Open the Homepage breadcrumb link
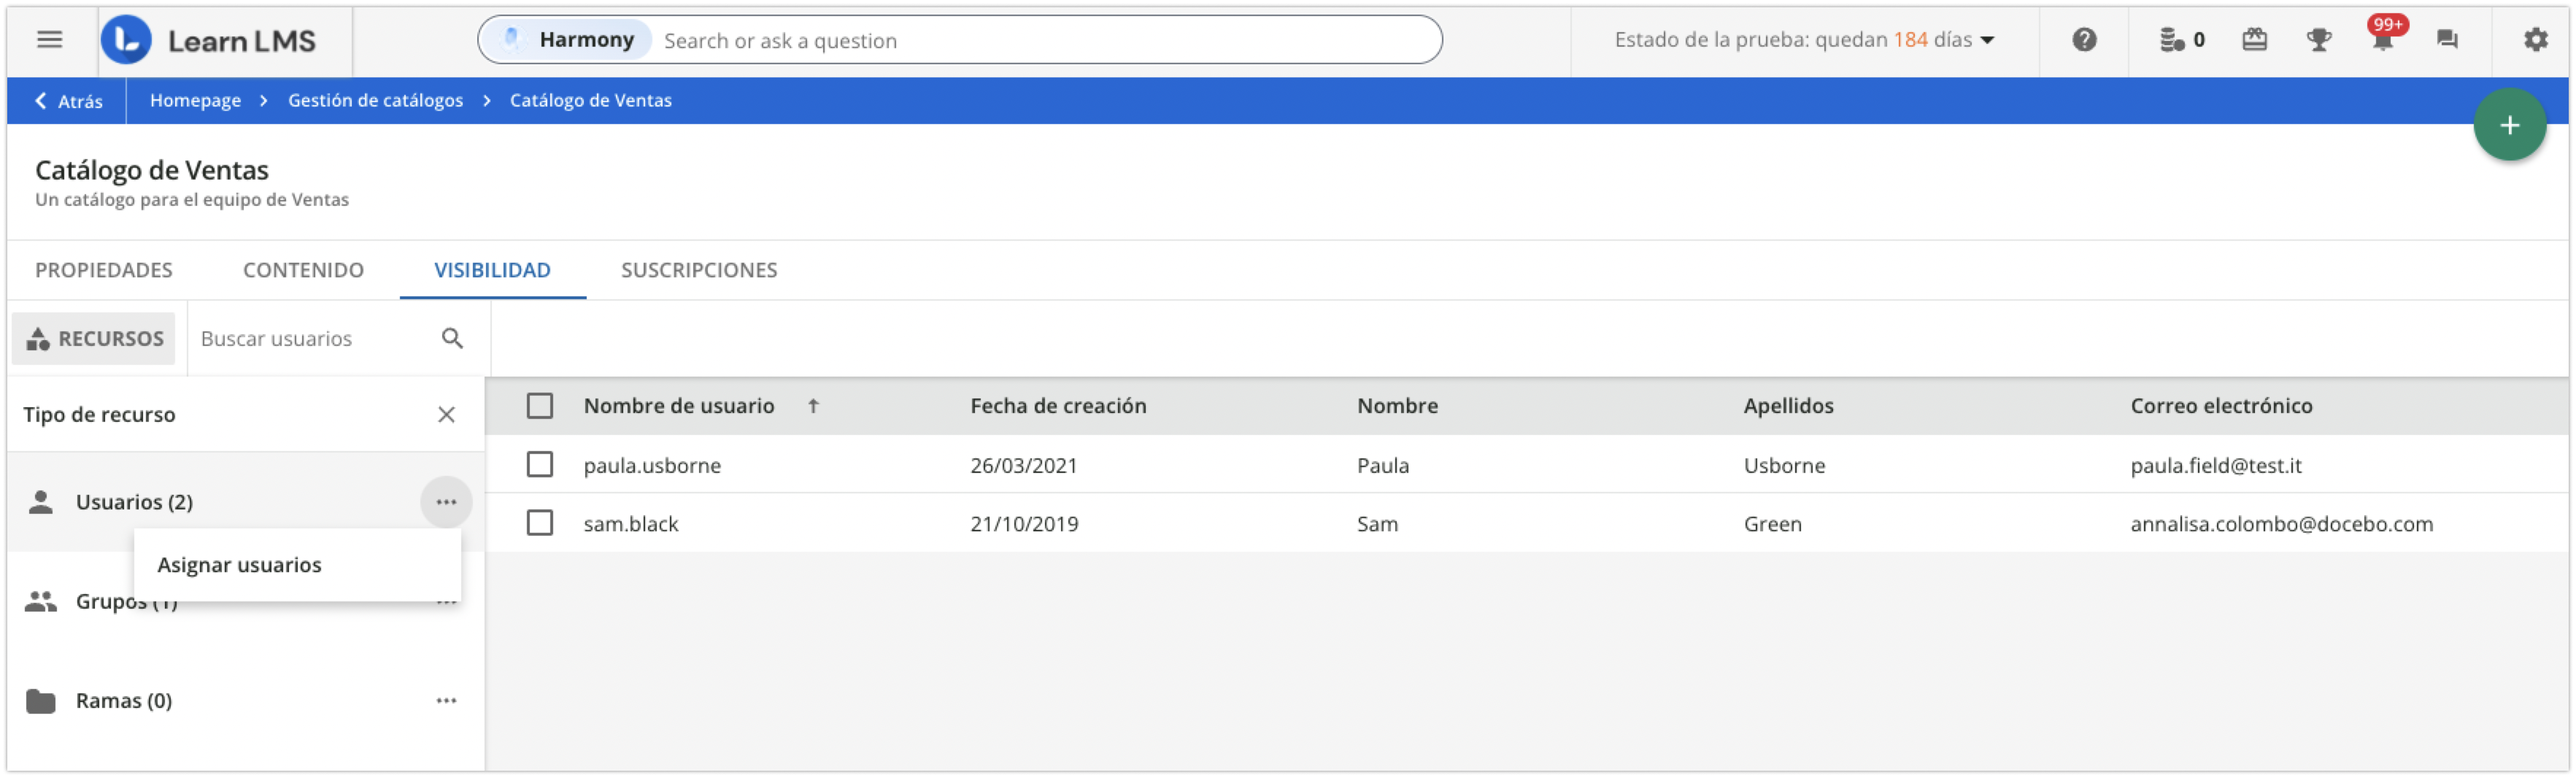The height and width of the screenshot is (778, 2576). point(195,100)
